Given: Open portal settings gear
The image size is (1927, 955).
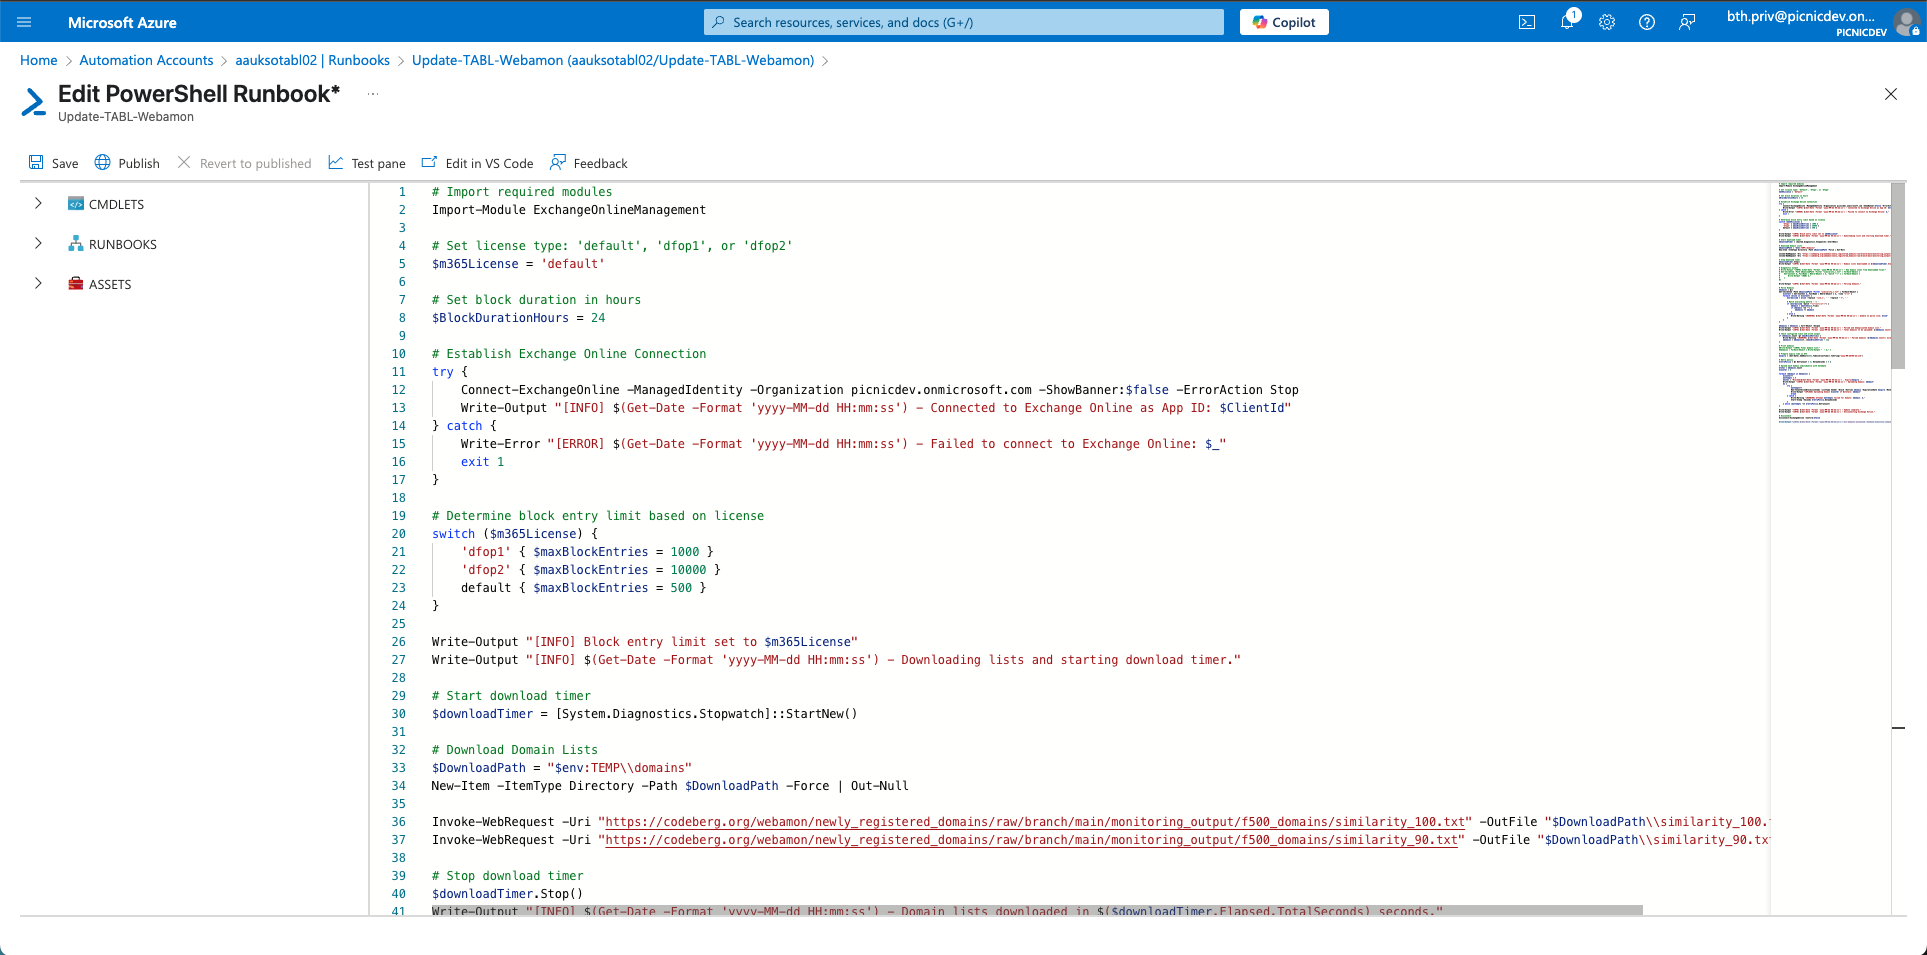Looking at the screenshot, I should [1607, 22].
